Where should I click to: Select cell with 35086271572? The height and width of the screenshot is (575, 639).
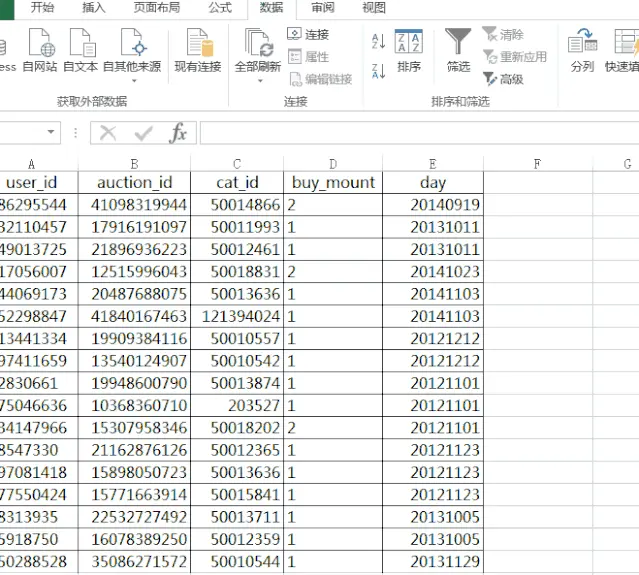coord(134,562)
